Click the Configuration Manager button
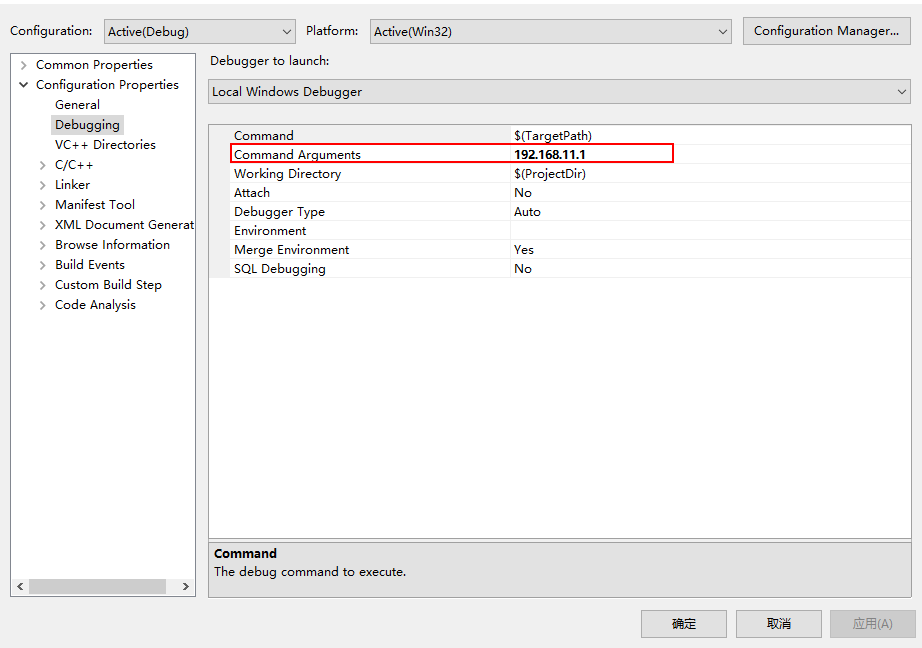Viewport: 922px width, 648px height. (826, 31)
